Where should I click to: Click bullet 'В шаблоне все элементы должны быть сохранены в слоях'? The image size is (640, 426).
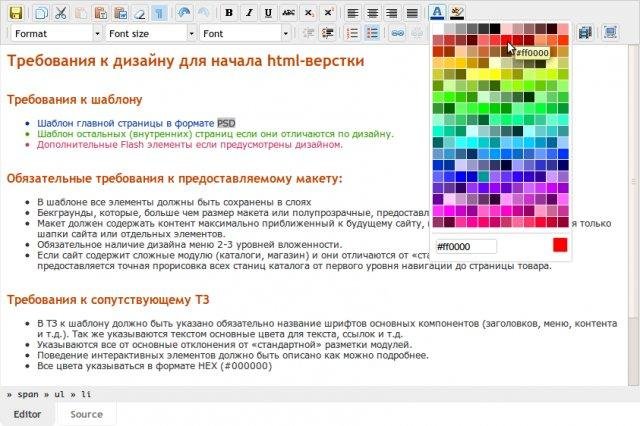(x=174, y=202)
